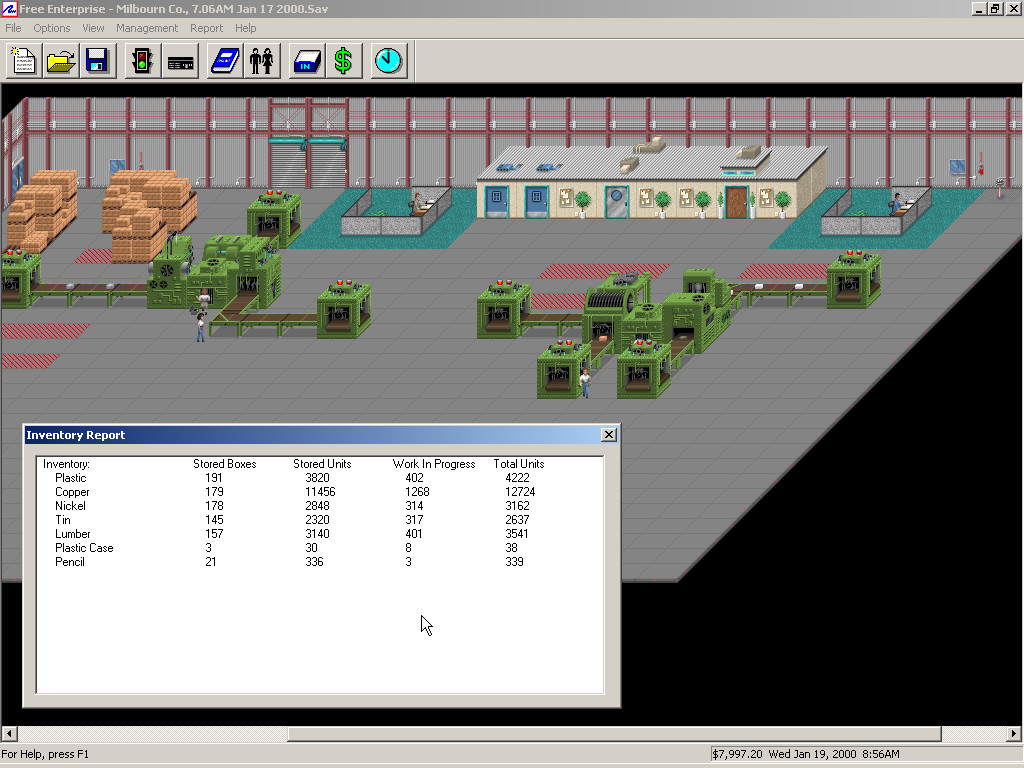This screenshot has width=1024, height=768.
Task: Click the Stored Units column header
Action: [322, 464]
